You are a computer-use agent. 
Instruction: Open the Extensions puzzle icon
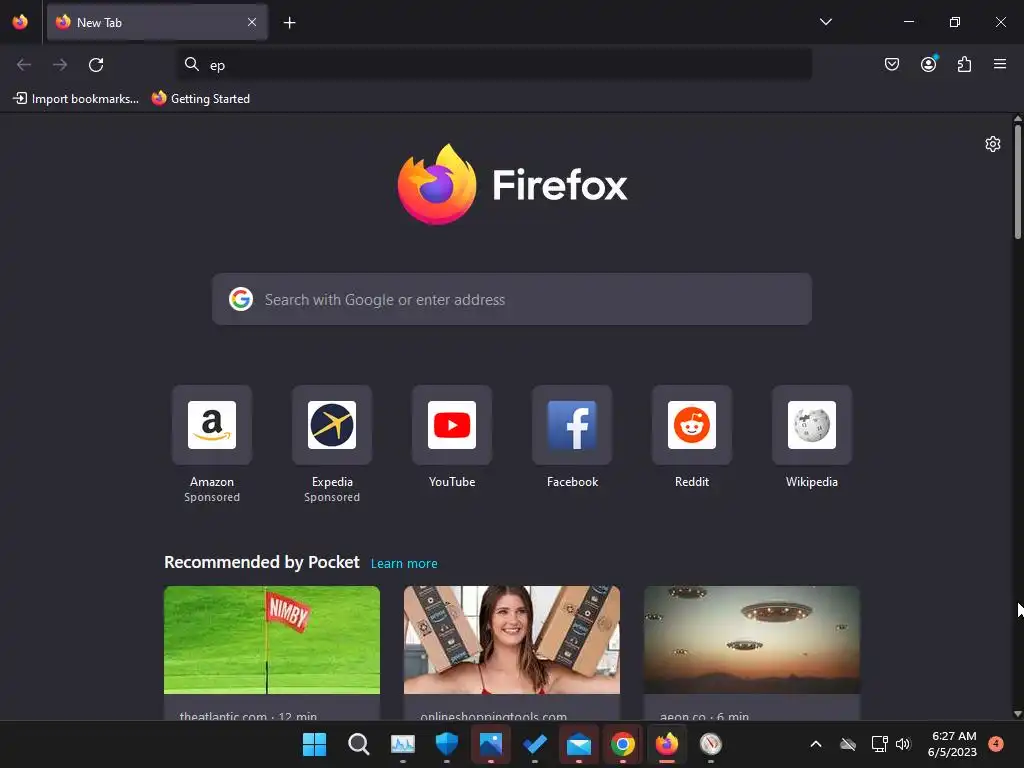(x=964, y=64)
